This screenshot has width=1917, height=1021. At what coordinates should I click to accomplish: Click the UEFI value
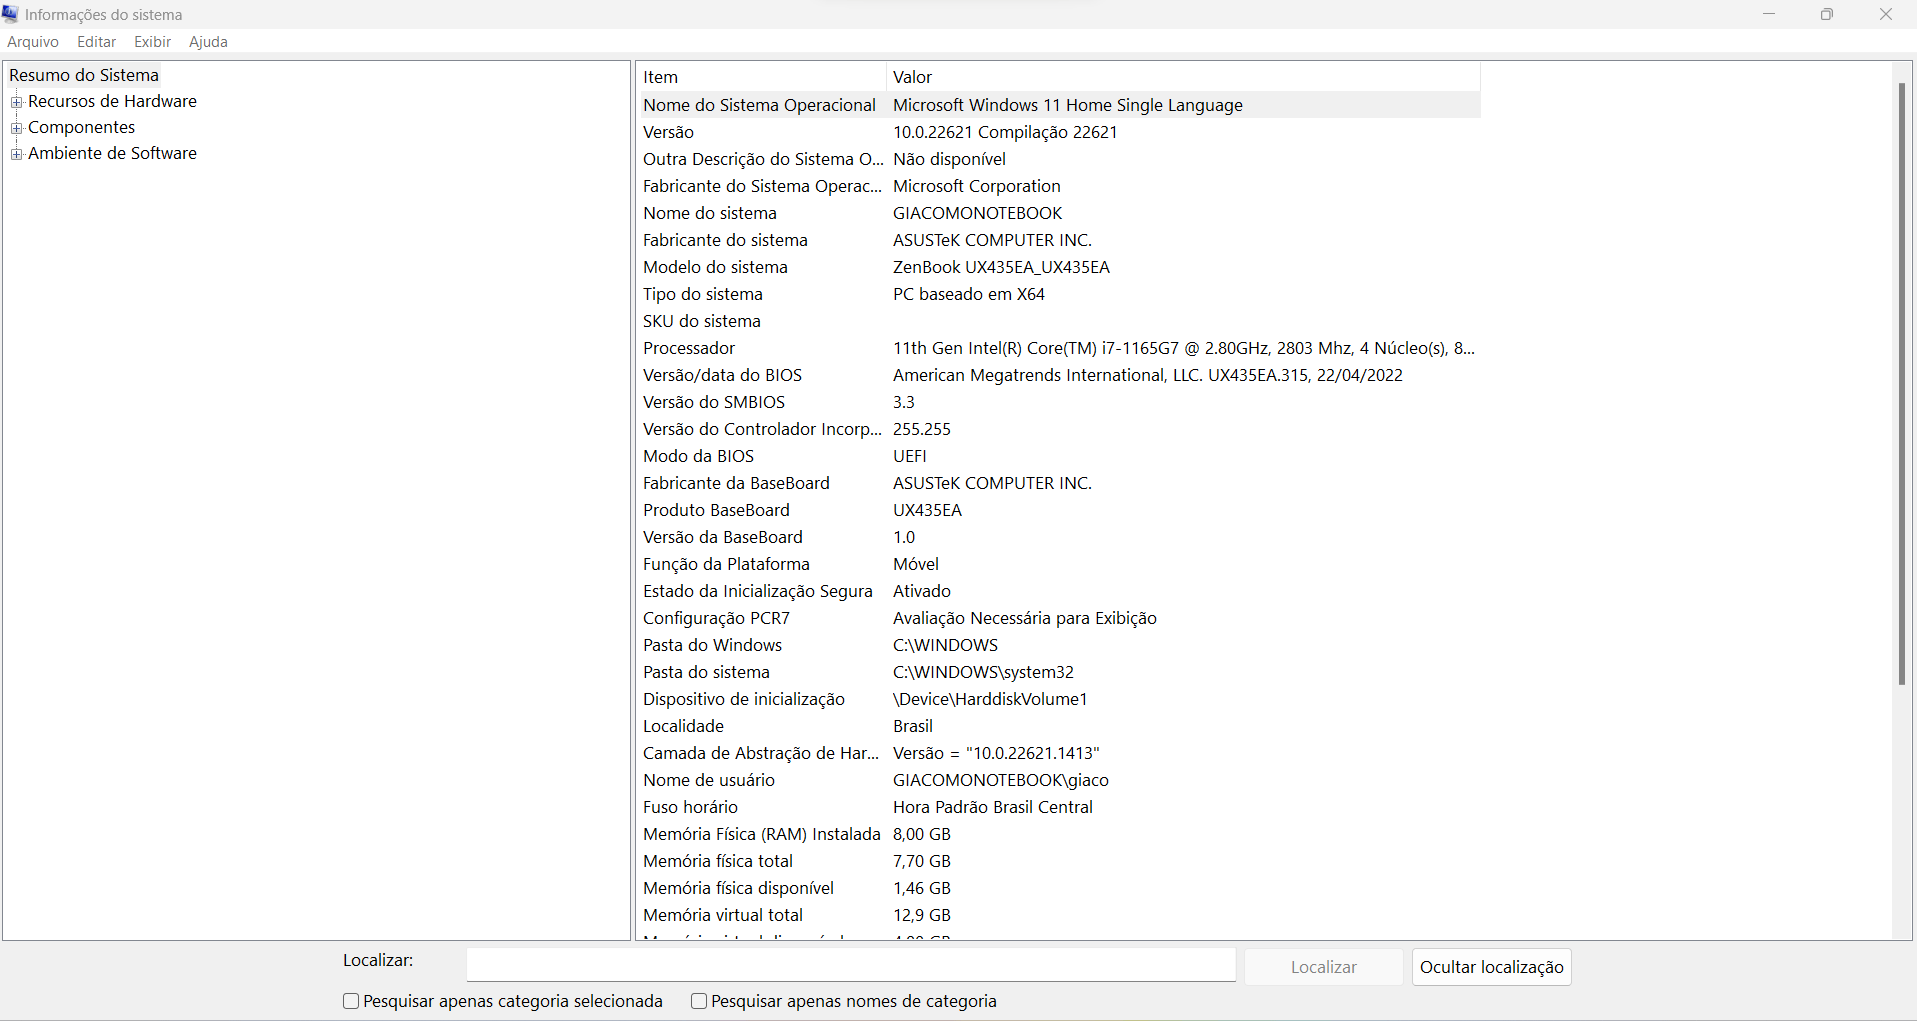click(x=910, y=456)
